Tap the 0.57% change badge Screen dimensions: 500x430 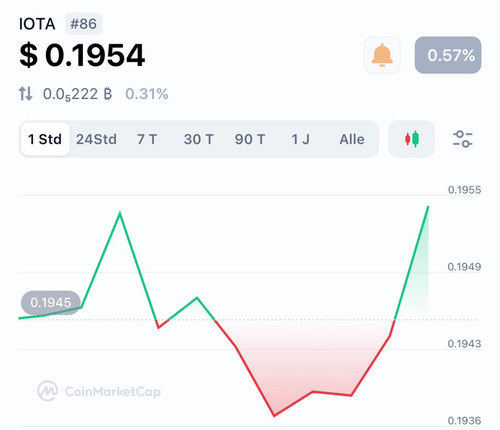point(448,55)
